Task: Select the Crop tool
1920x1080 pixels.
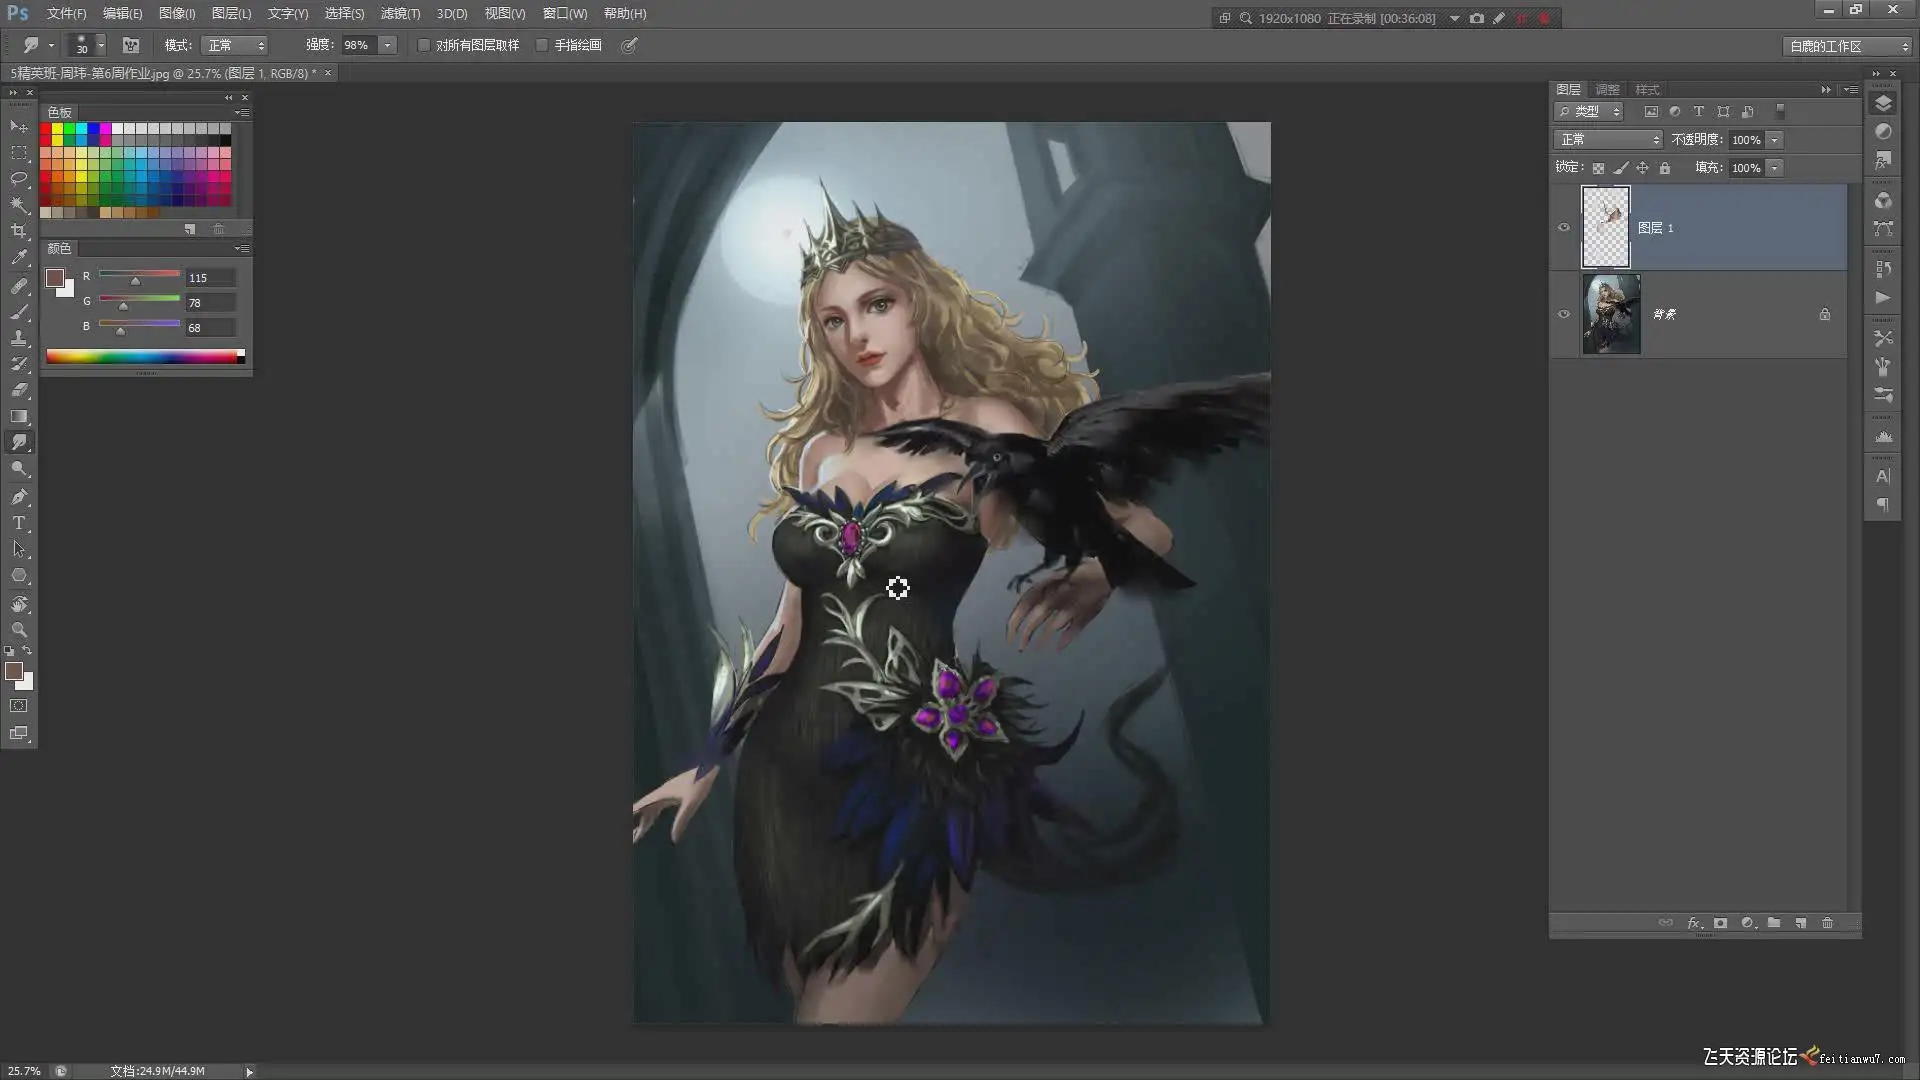Action: pyautogui.click(x=19, y=231)
